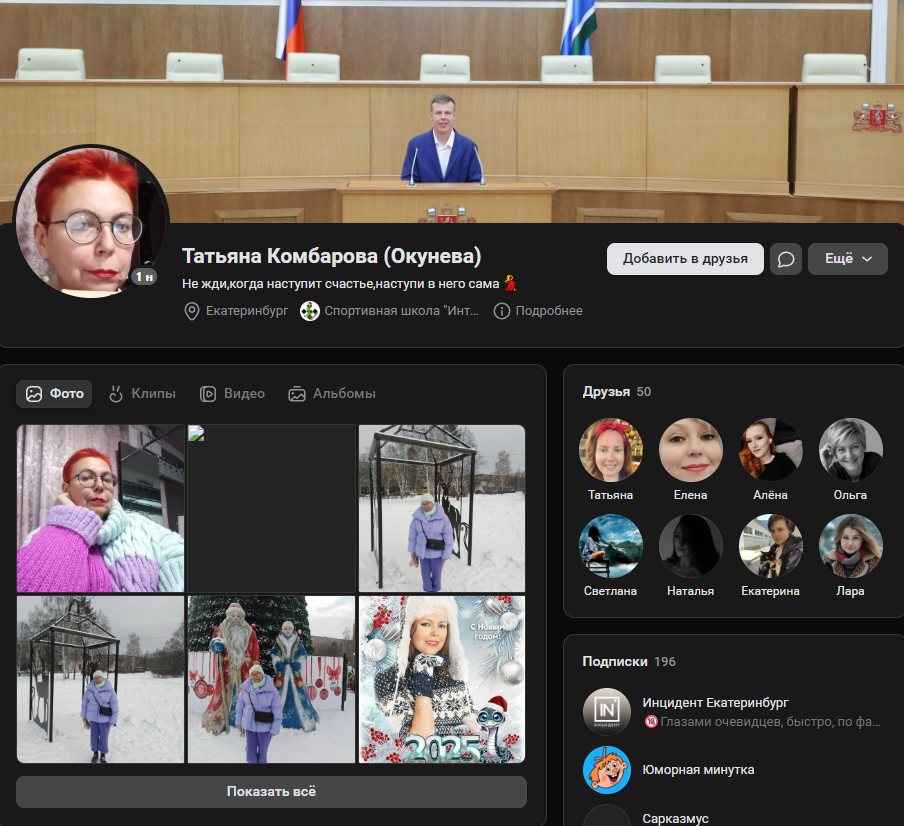Screen dimensions: 904x826
Task: Open Спортивная школа "Инт..." link
Action: pos(401,311)
